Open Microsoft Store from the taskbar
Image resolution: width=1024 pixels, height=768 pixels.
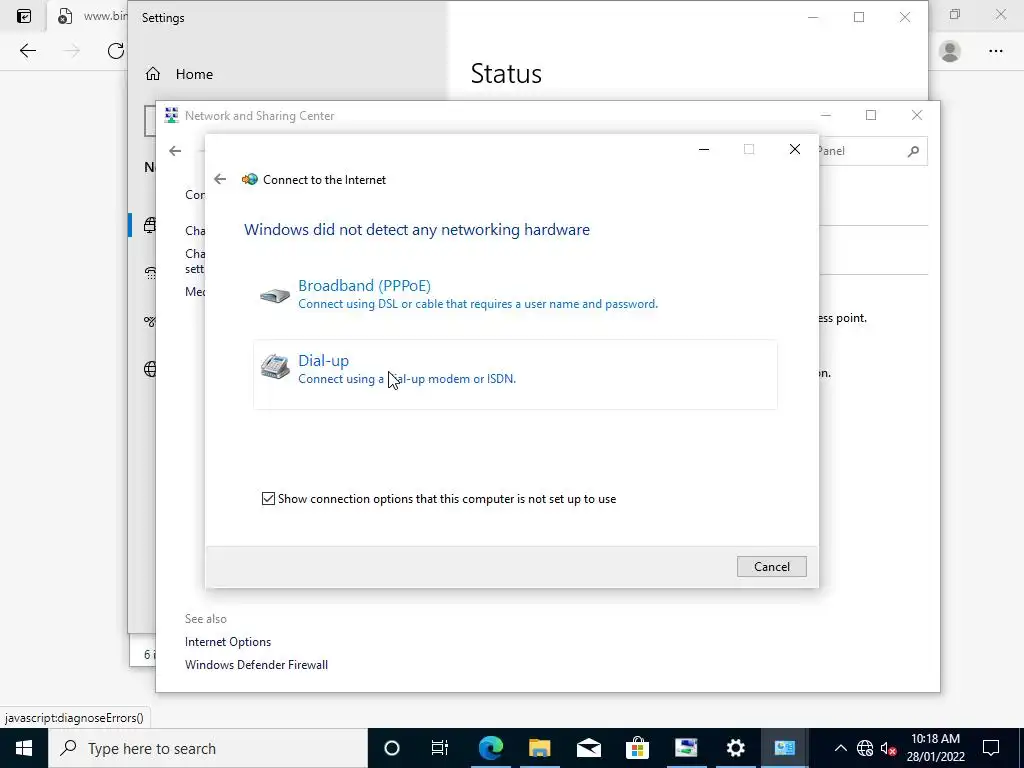click(x=637, y=748)
